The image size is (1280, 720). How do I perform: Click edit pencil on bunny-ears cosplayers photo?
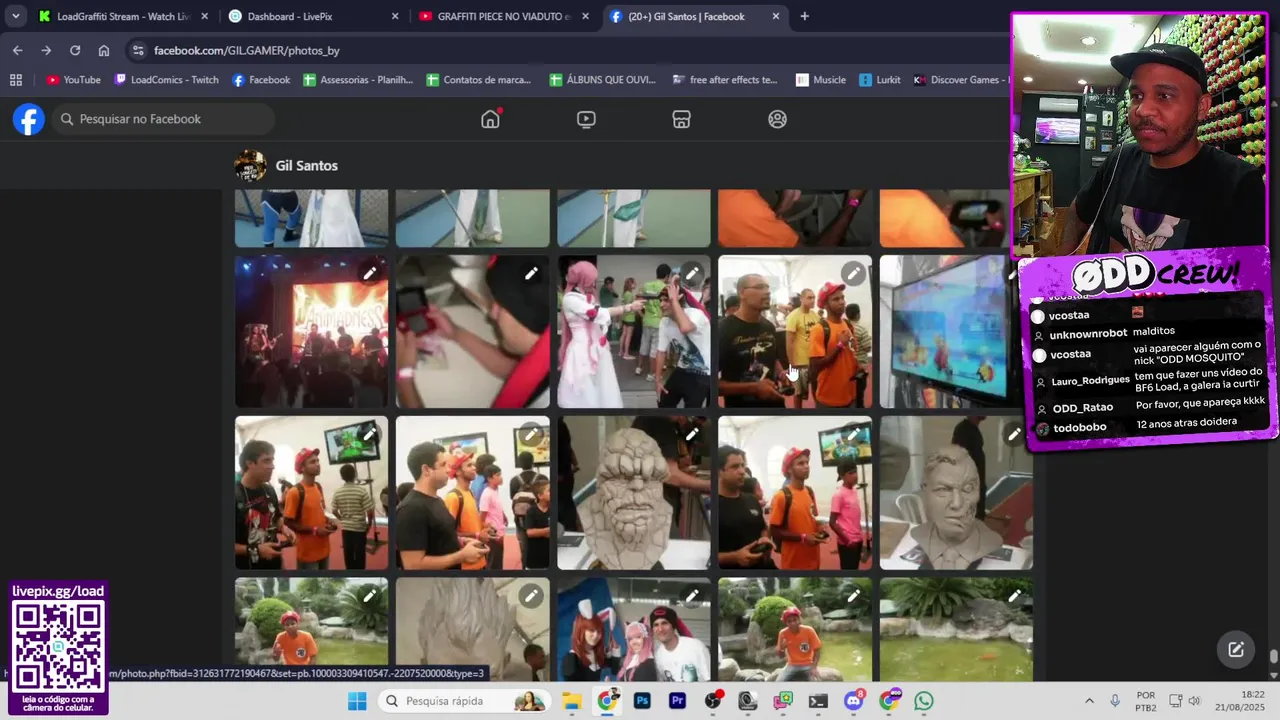coord(692,596)
